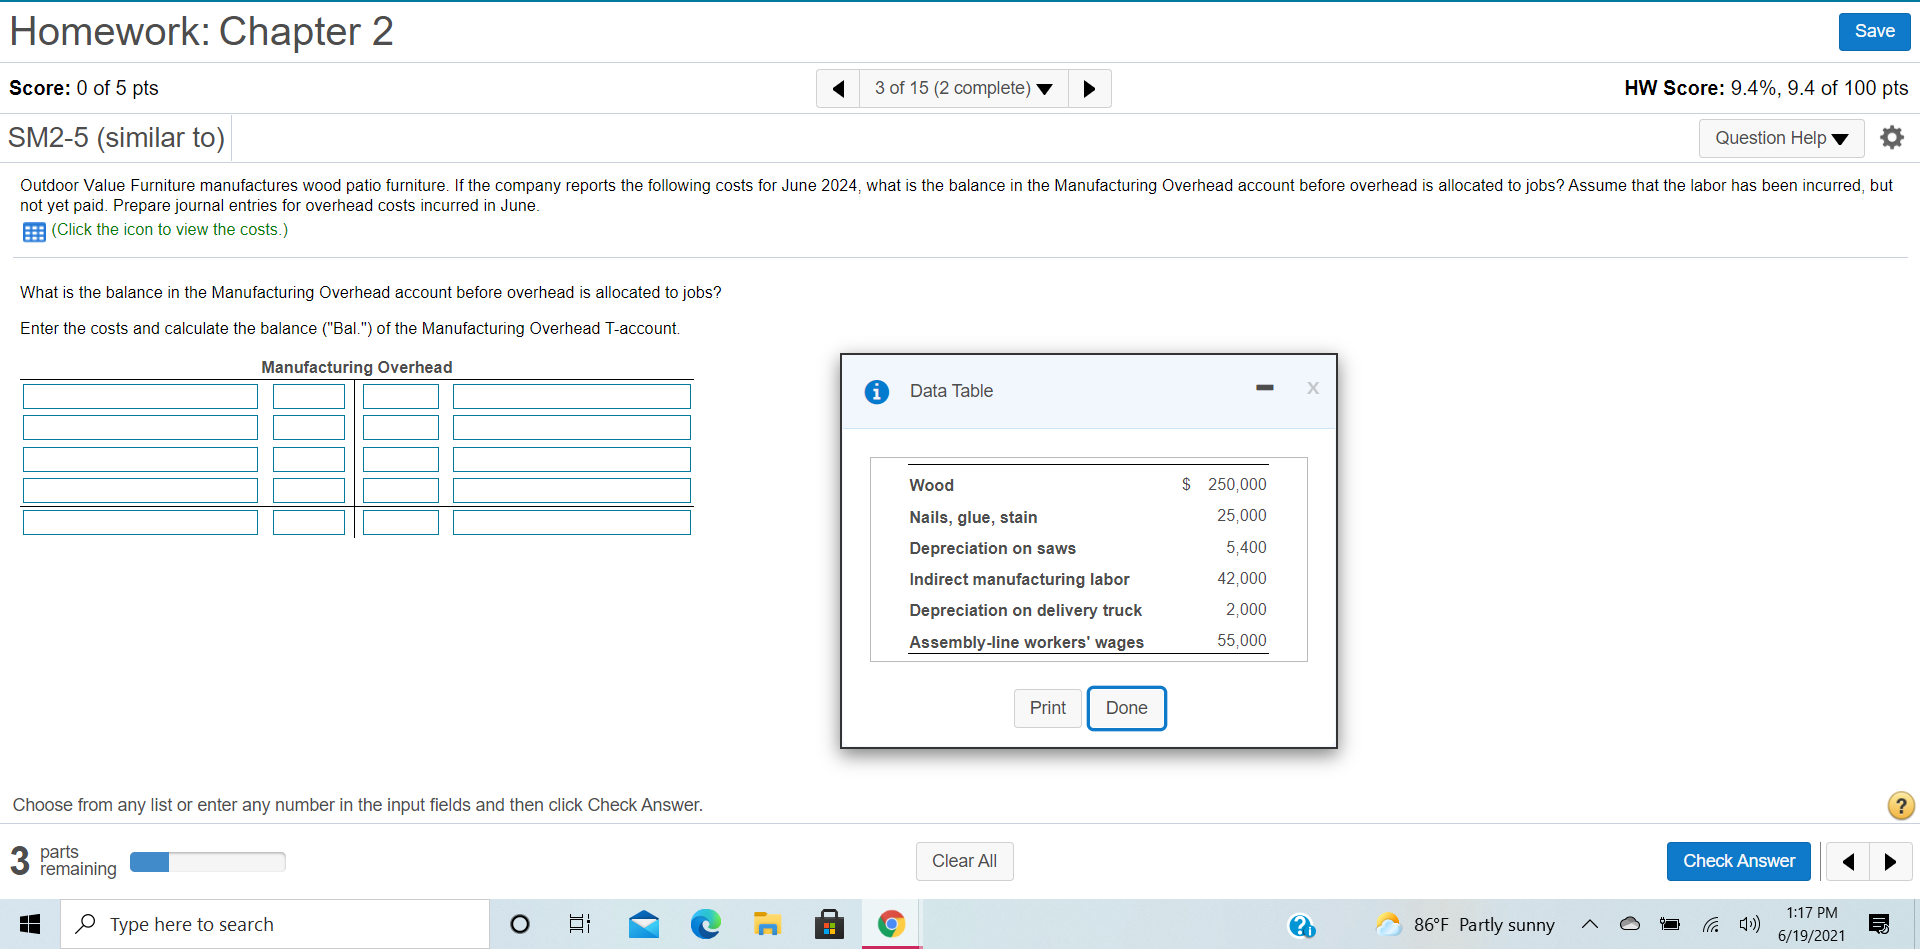Click 'Depreciation on delivery truck' label
Image resolution: width=1920 pixels, height=949 pixels.
1025,611
